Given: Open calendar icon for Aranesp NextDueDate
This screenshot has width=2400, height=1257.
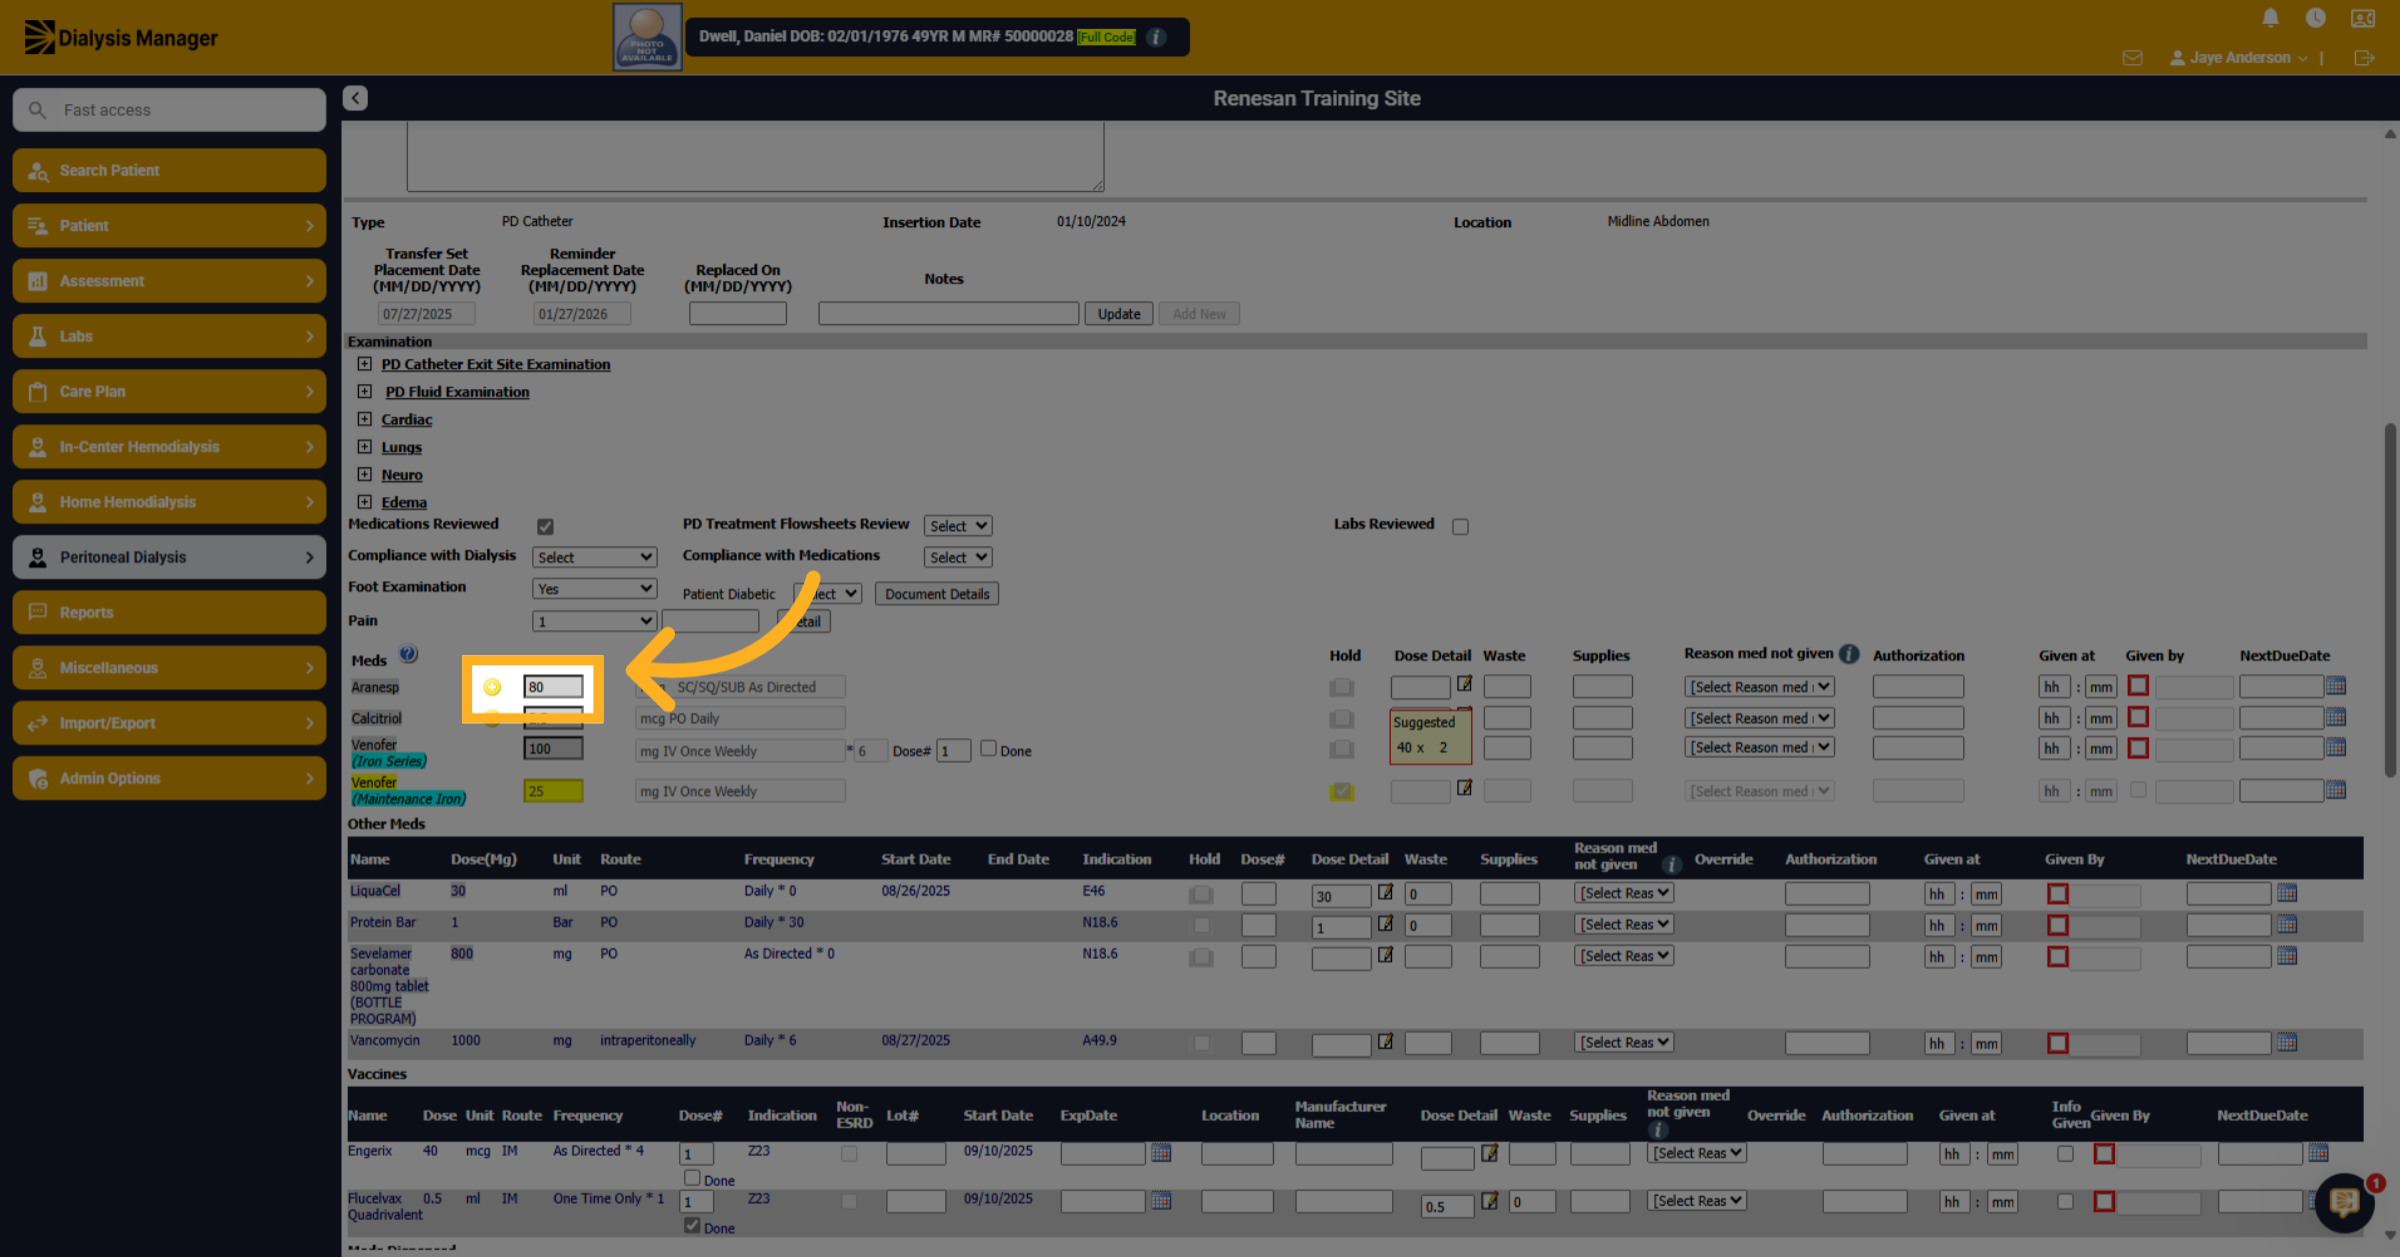Looking at the screenshot, I should click(x=2336, y=686).
